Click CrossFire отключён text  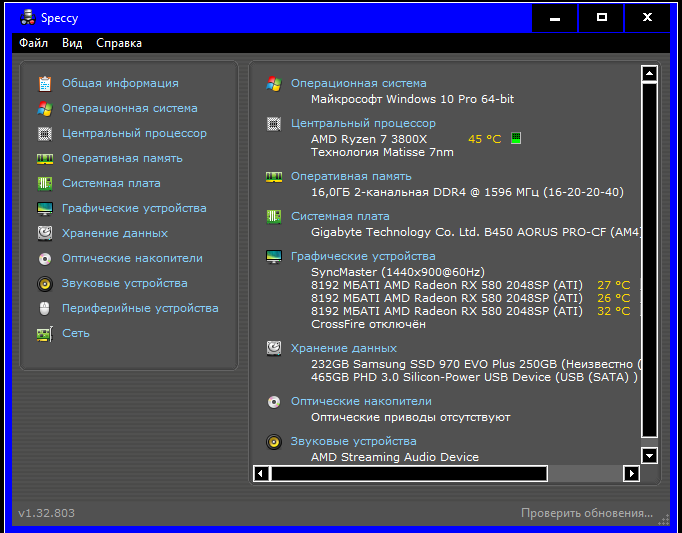[368, 324]
